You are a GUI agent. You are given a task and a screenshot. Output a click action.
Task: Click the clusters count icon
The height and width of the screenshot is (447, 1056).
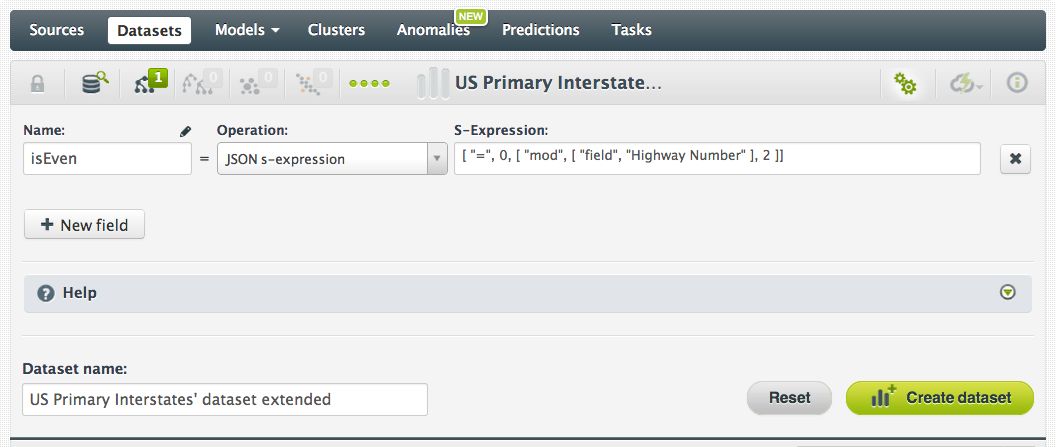tap(258, 84)
